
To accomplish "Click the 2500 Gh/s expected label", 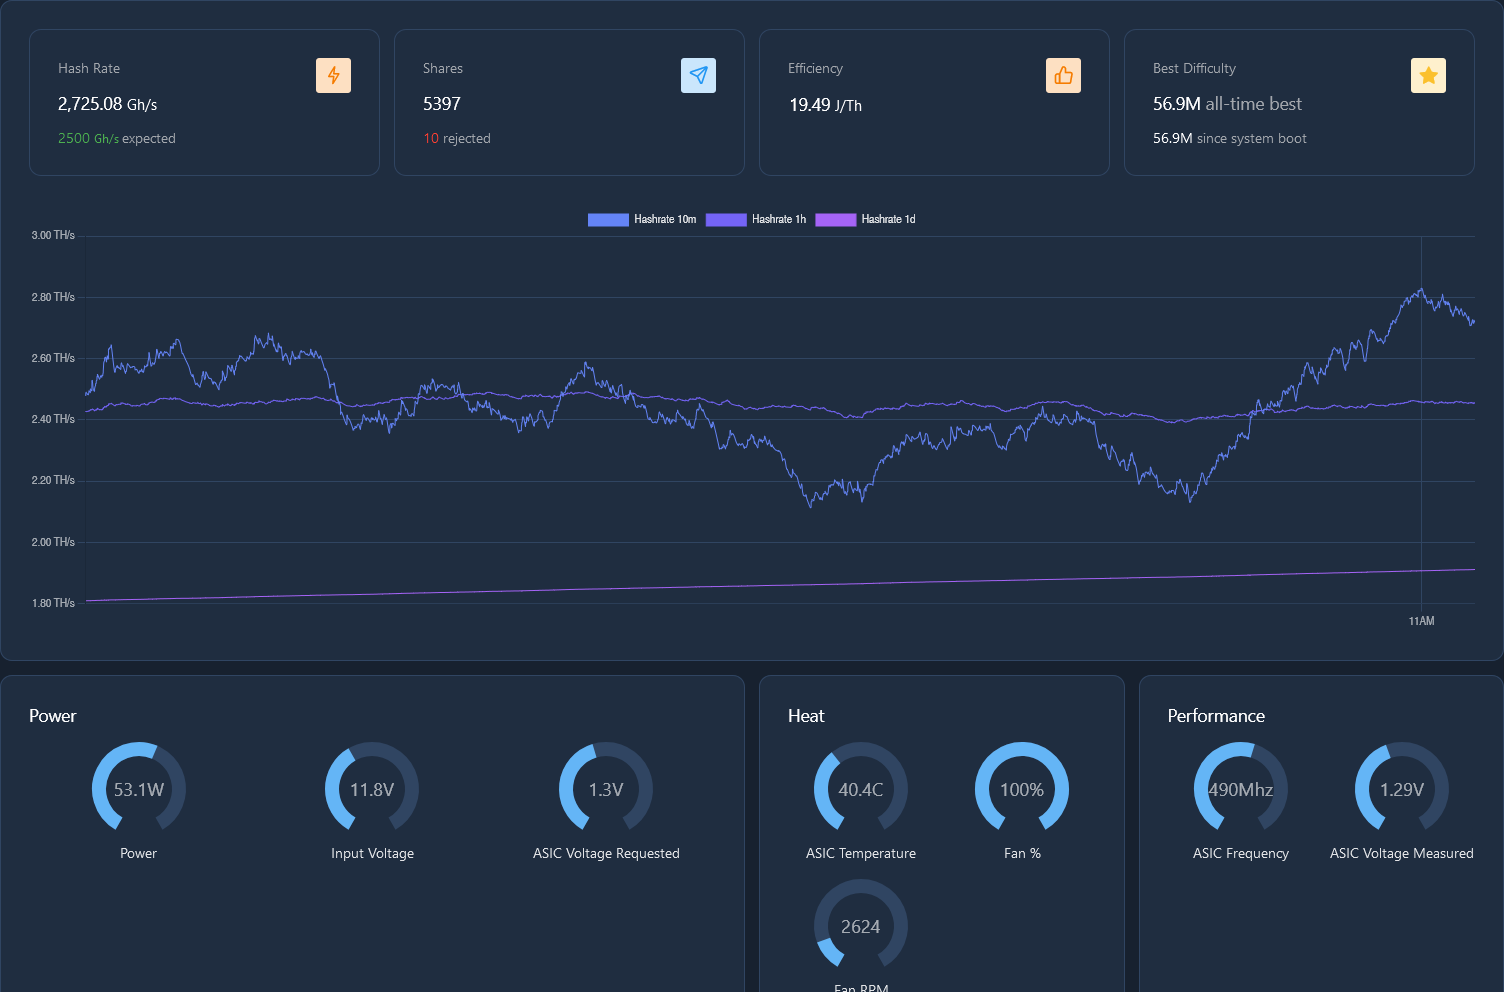I will 117,139.
